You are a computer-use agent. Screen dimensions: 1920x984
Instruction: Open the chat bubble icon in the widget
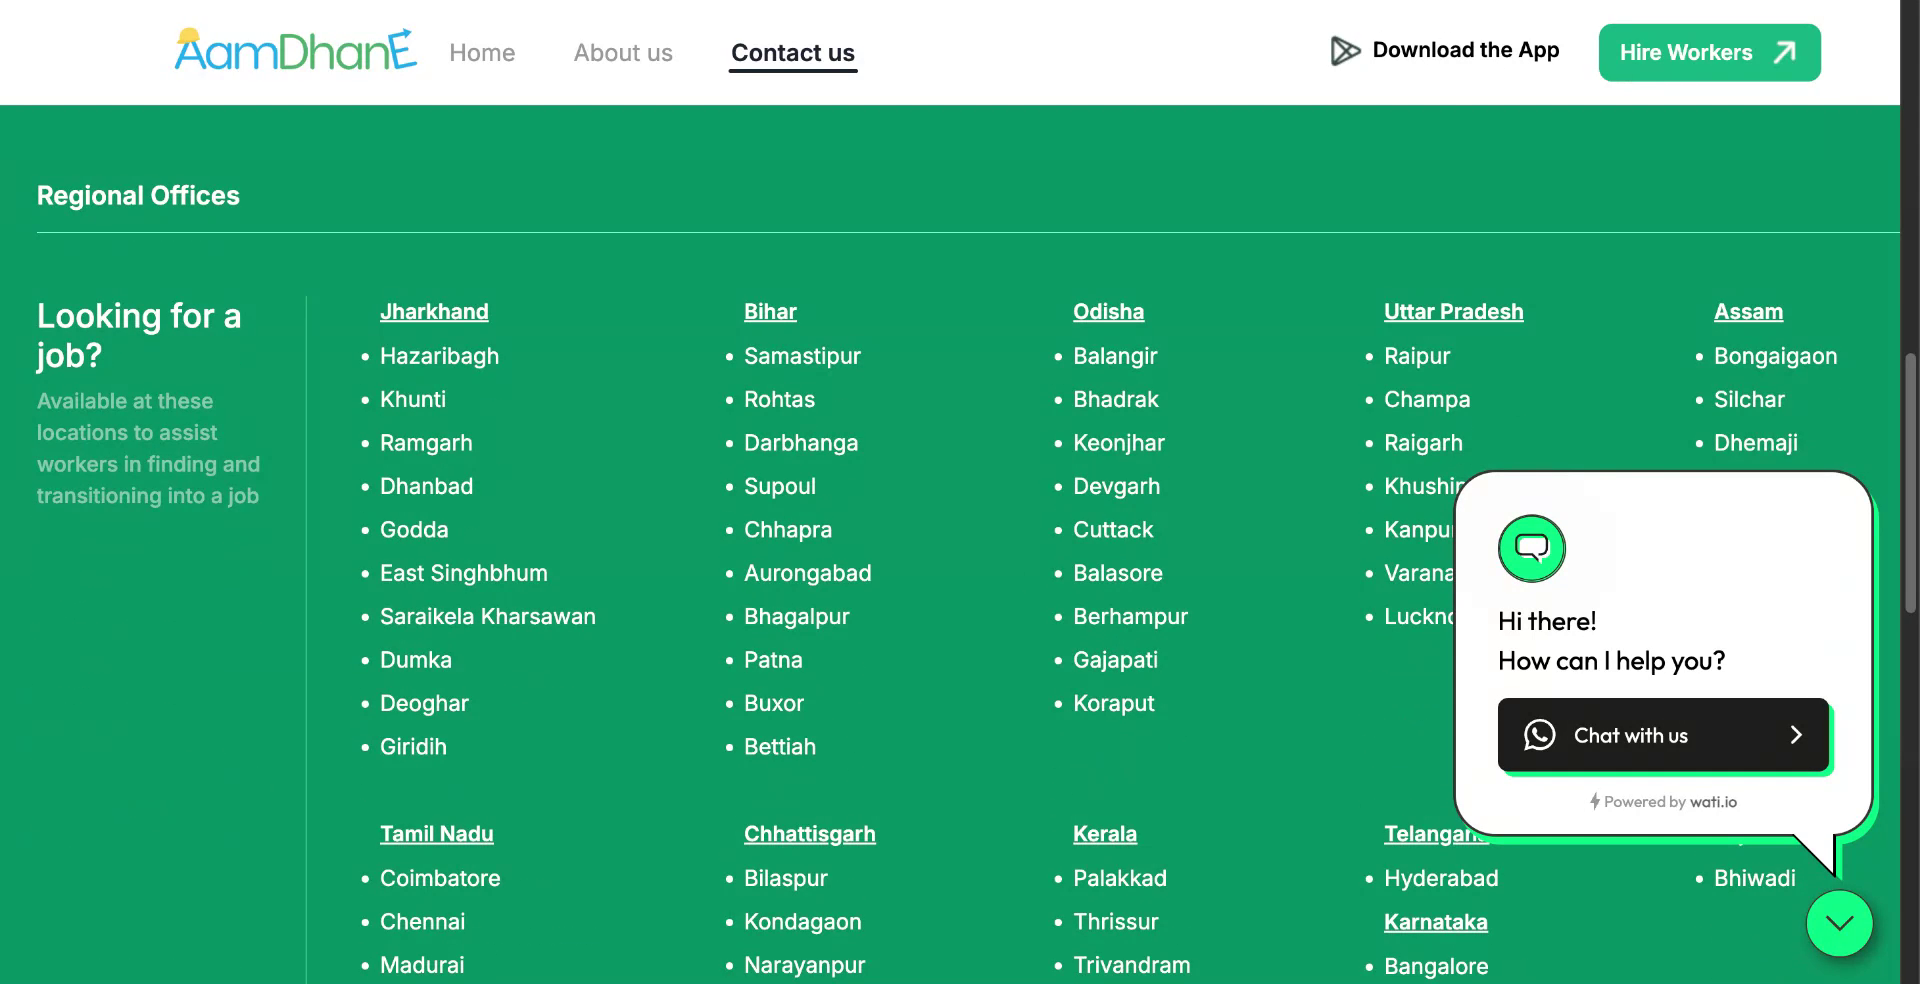1530,548
